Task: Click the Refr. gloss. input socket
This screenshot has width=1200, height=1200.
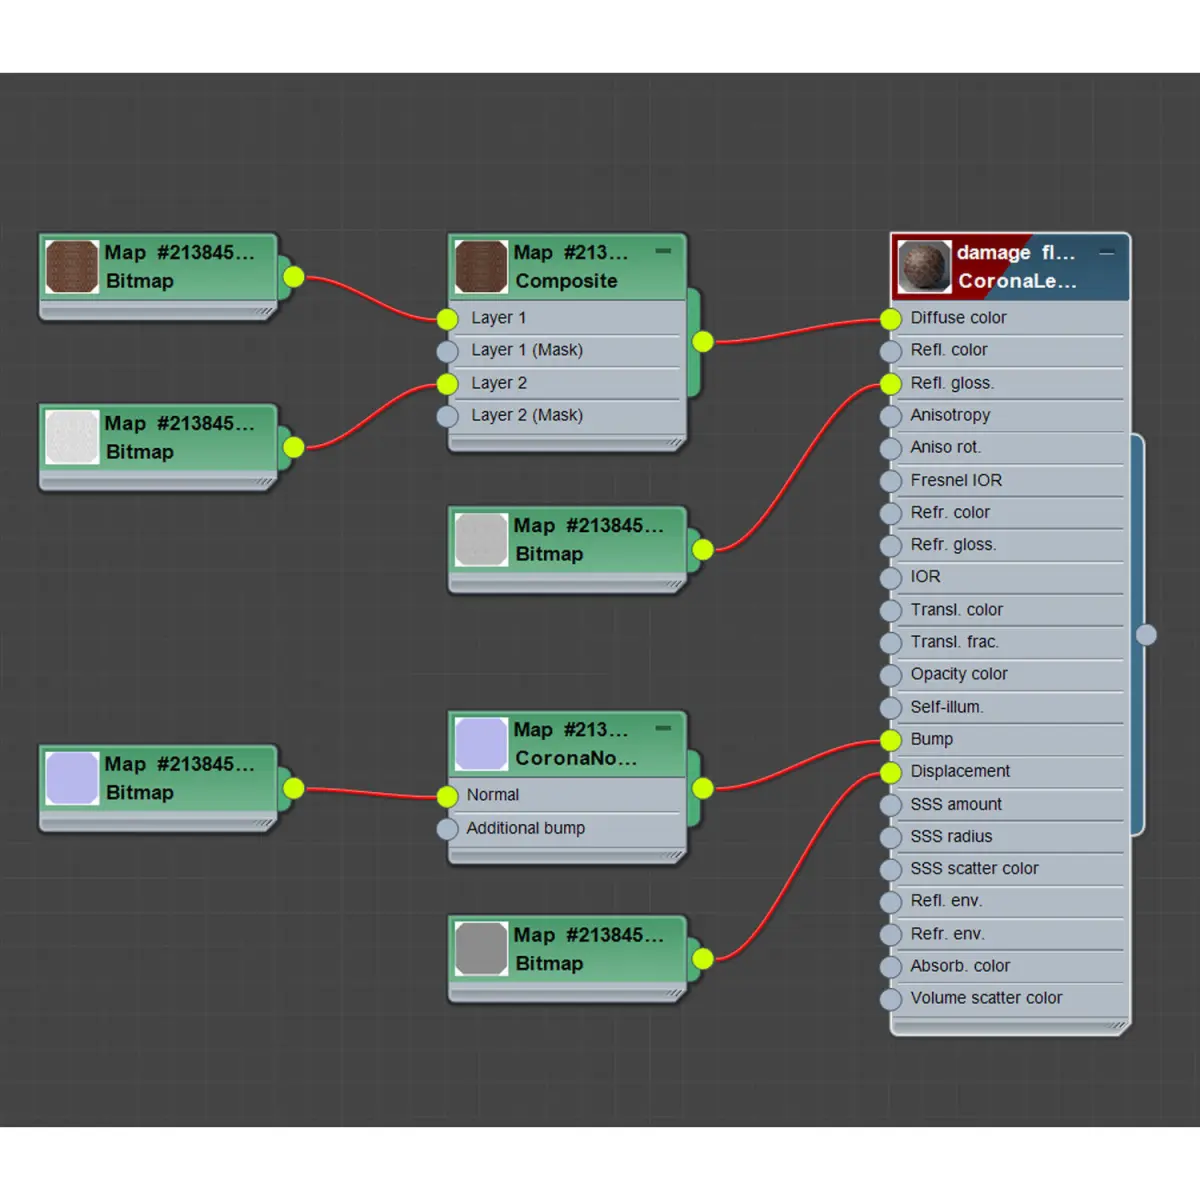Action: click(x=891, y=546)
